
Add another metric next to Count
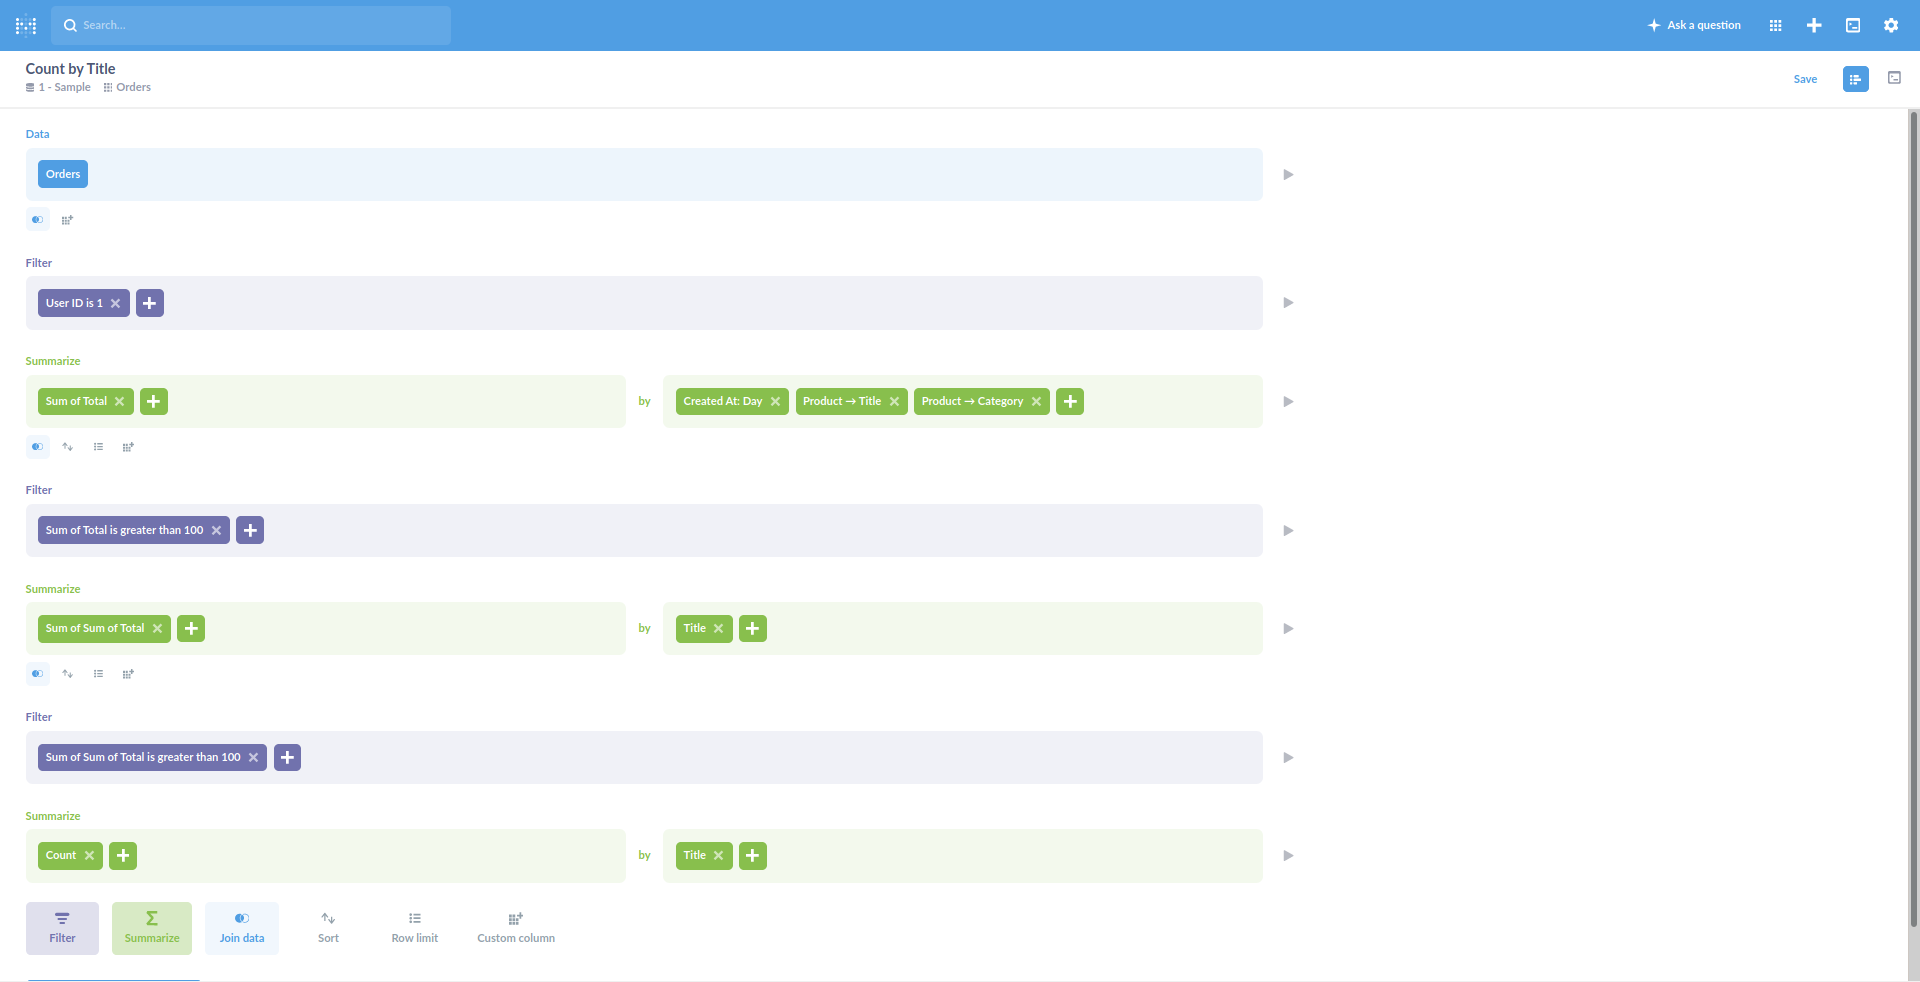pos(122,855)
